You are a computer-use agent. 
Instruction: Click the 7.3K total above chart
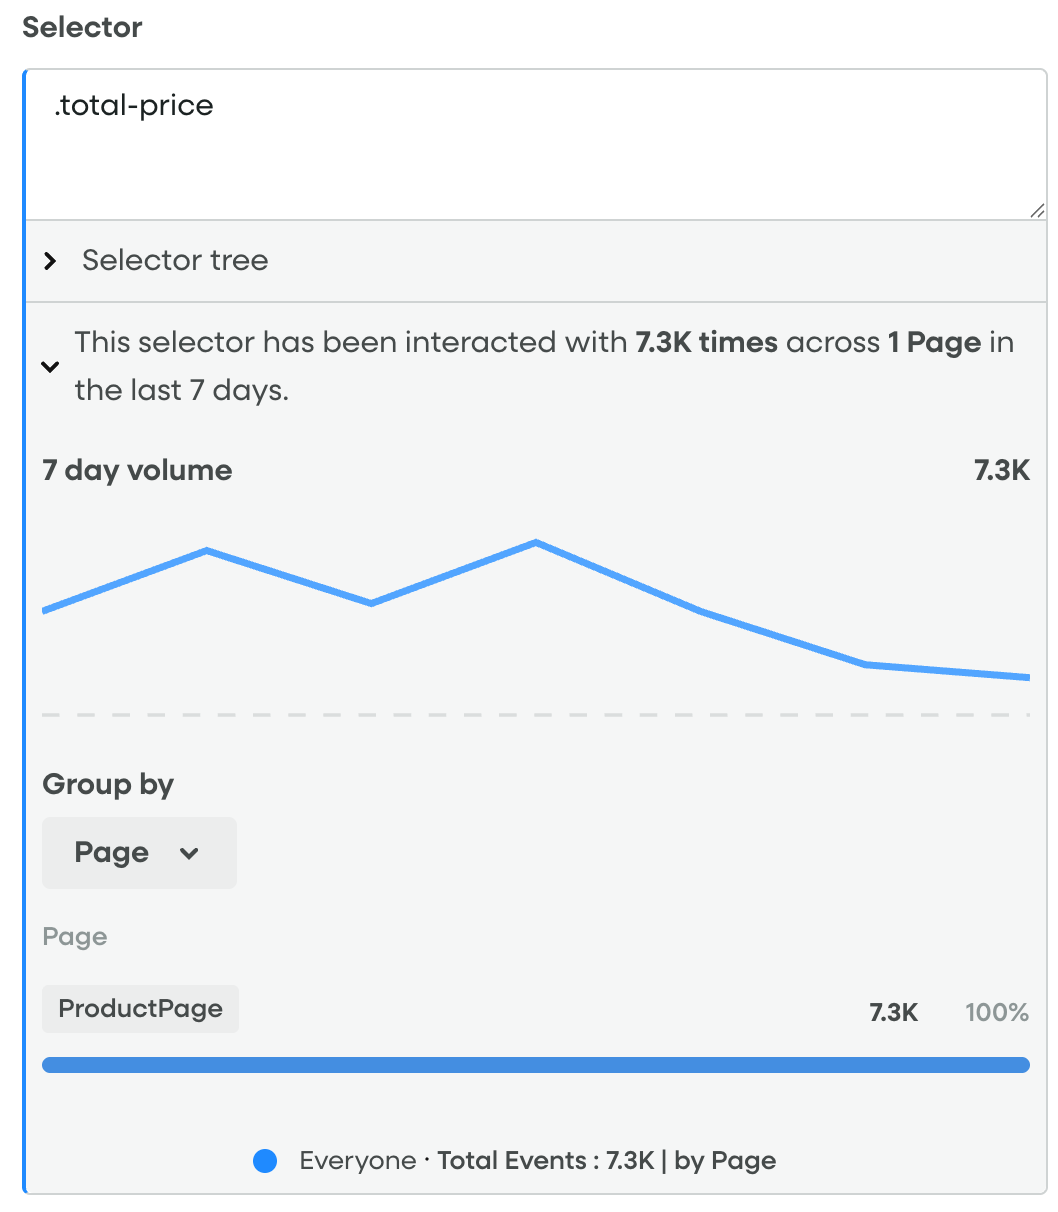coord(1001,471)
